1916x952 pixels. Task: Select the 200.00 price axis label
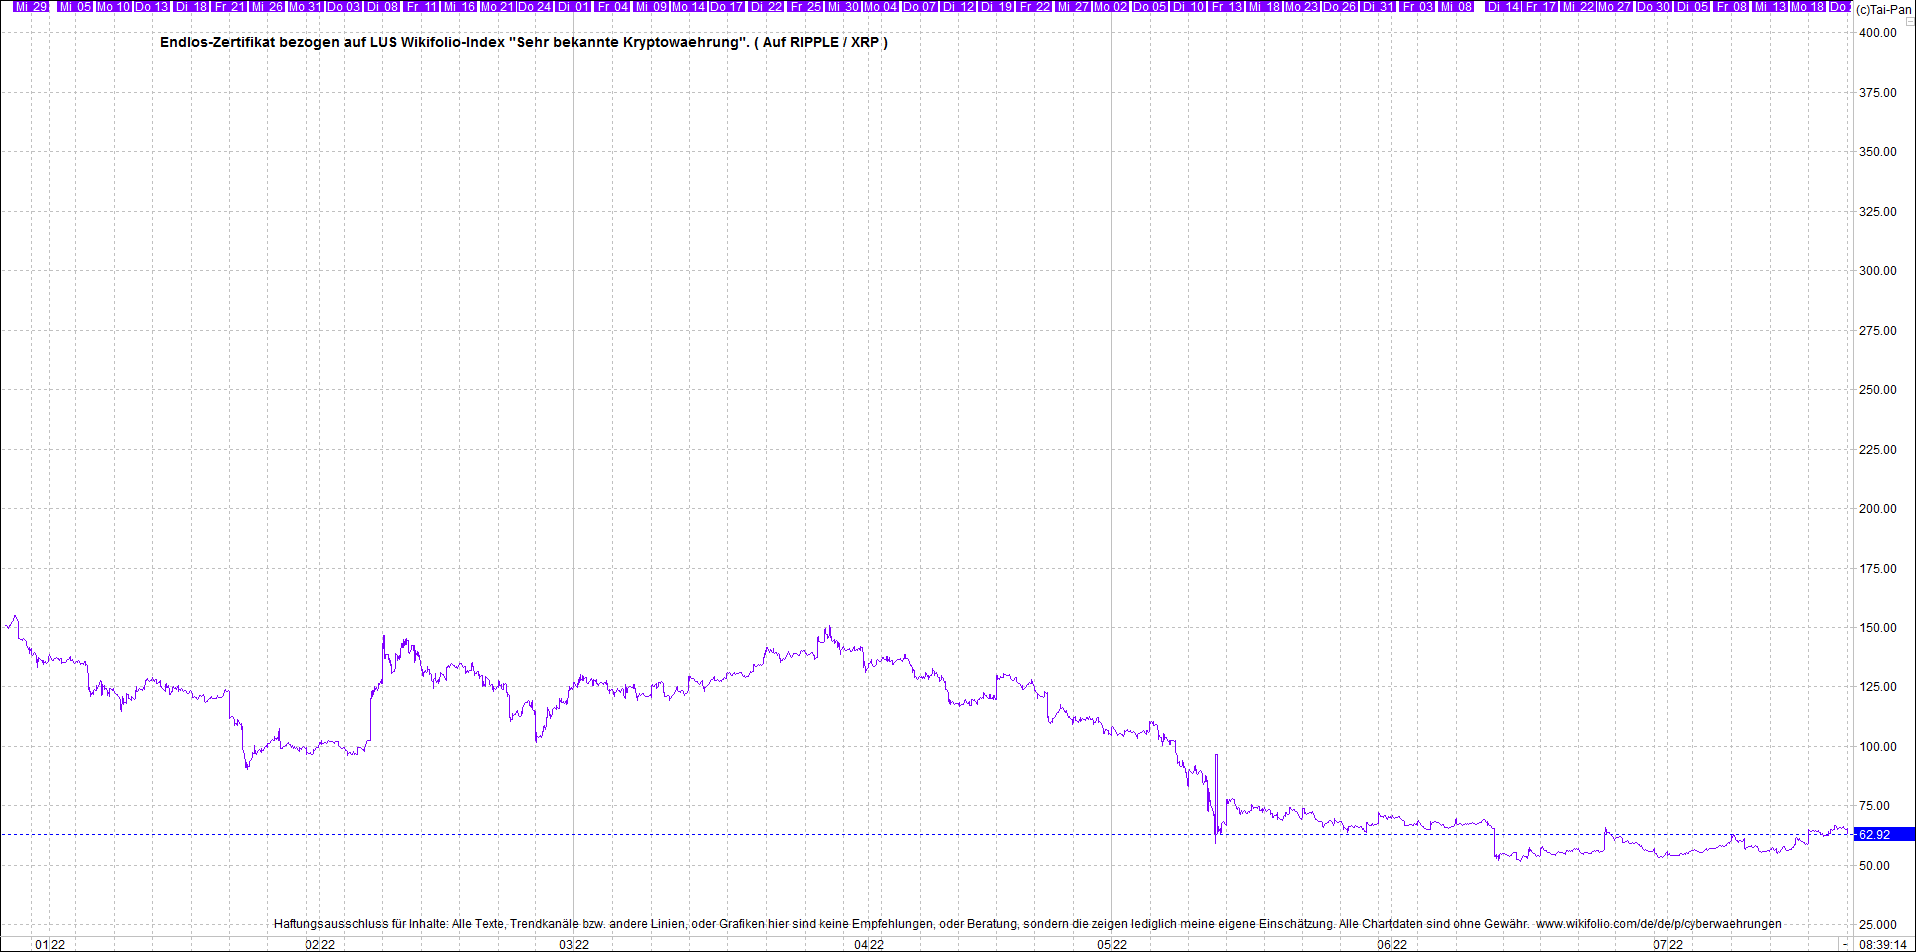pos(1877,509)
